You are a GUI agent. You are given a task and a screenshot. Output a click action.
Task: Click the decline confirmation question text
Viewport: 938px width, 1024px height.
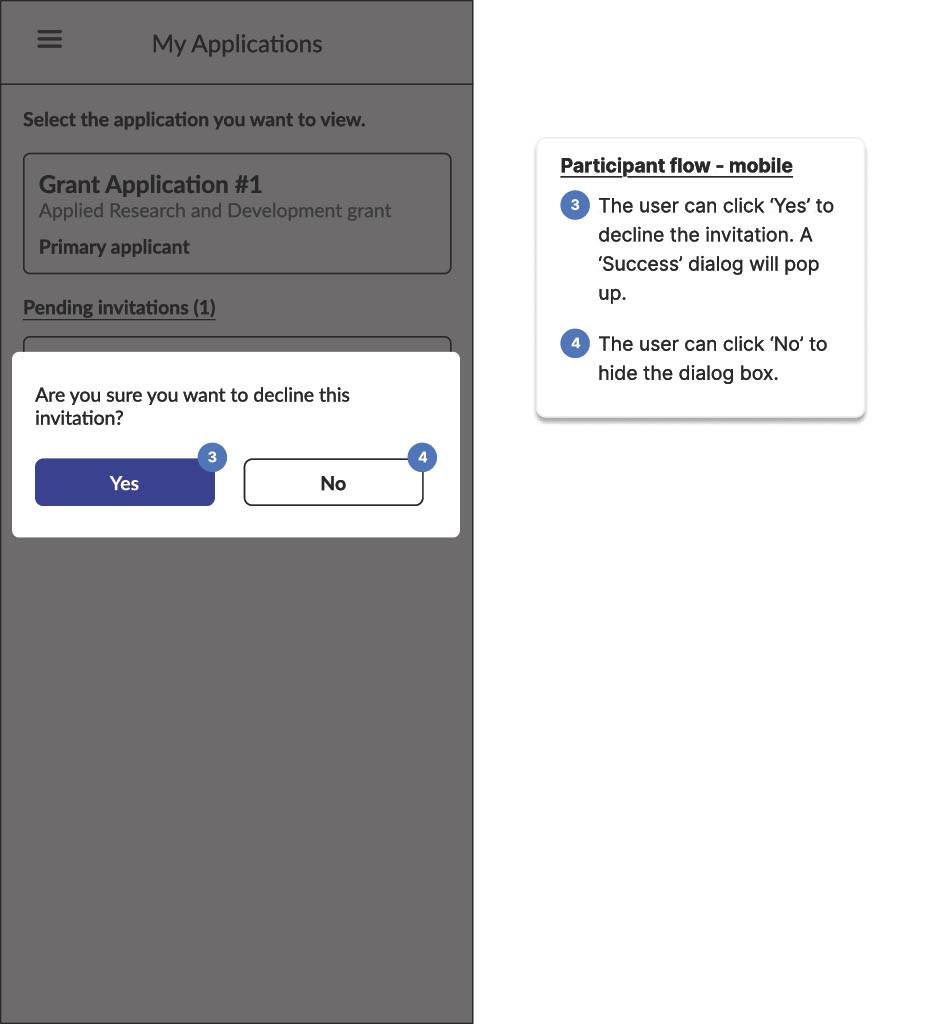pyautogui.click(x=192, y=406)
